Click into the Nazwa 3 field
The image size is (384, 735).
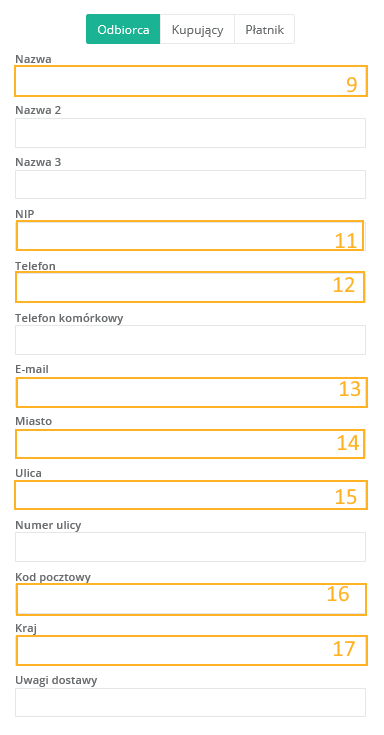(190, 185)
